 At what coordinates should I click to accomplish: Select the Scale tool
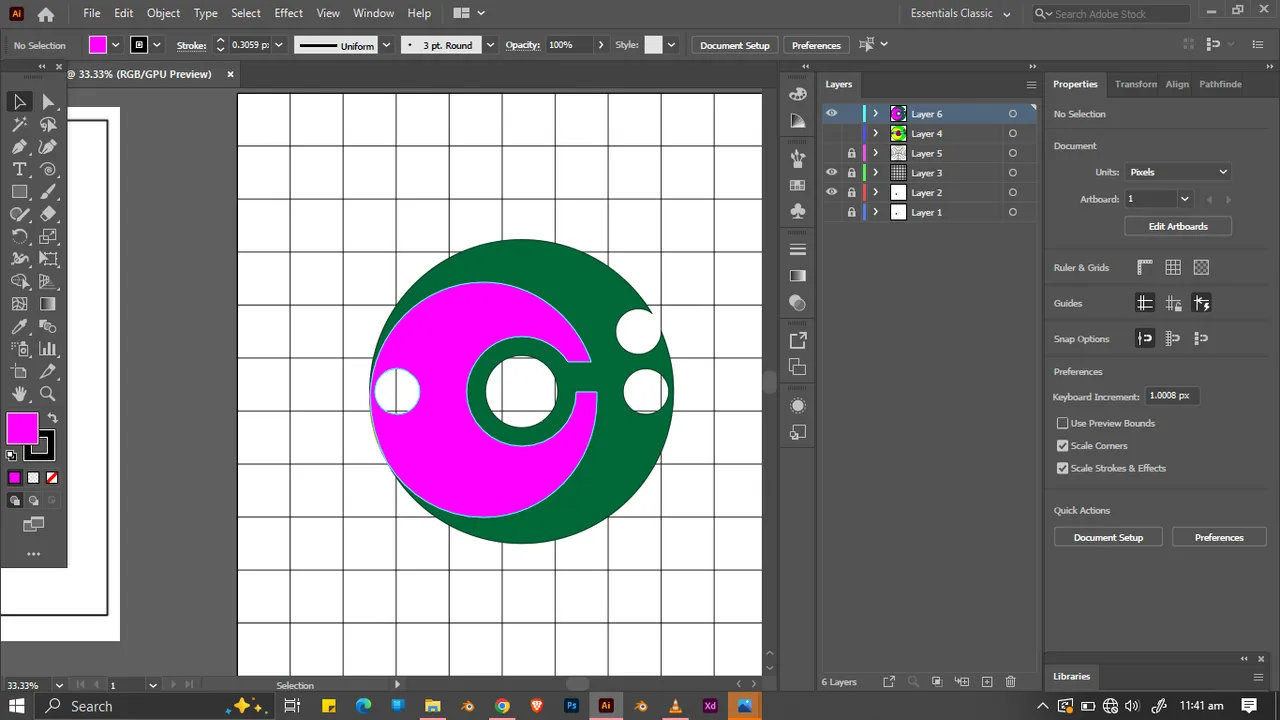point(48,237)
